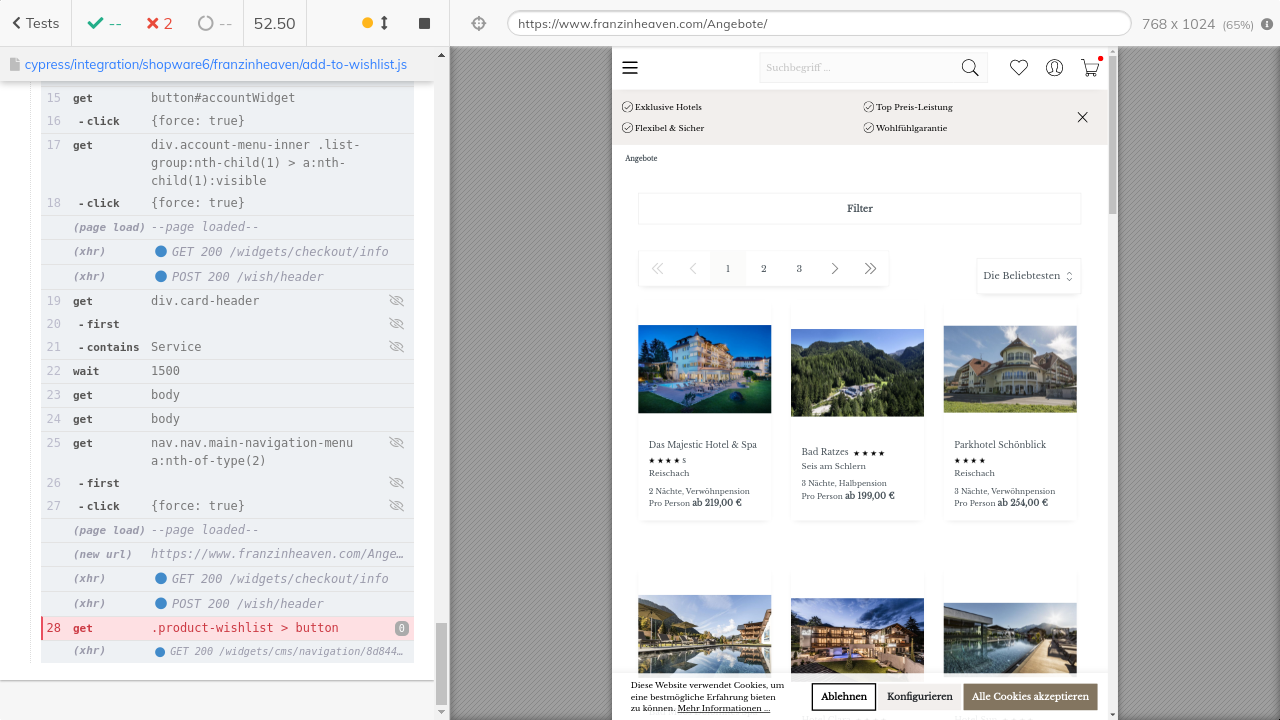This screenshot has width=1280, height=720.
Task: Open the shopping cart icon
Action: [x=1089, y=68]
